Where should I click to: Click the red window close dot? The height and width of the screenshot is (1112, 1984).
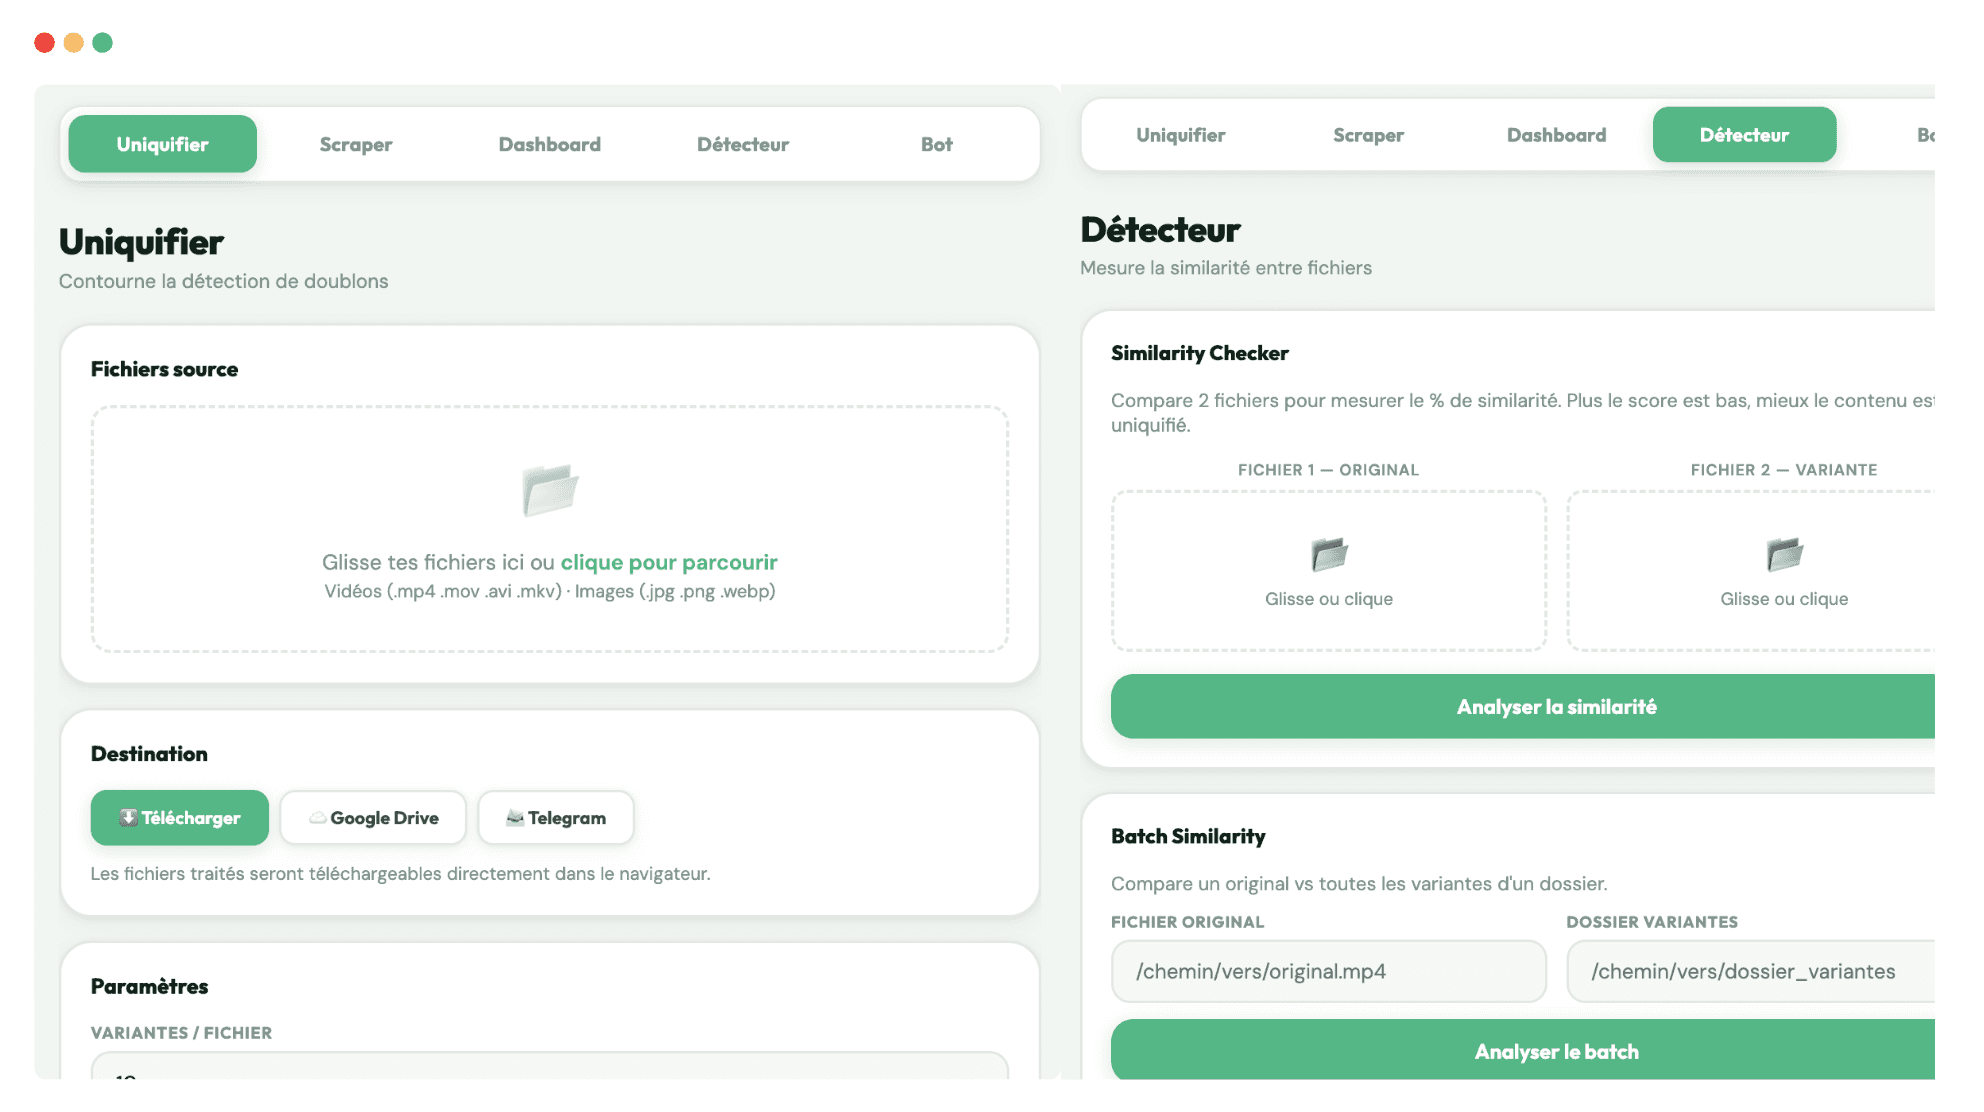tap(44, 43)
